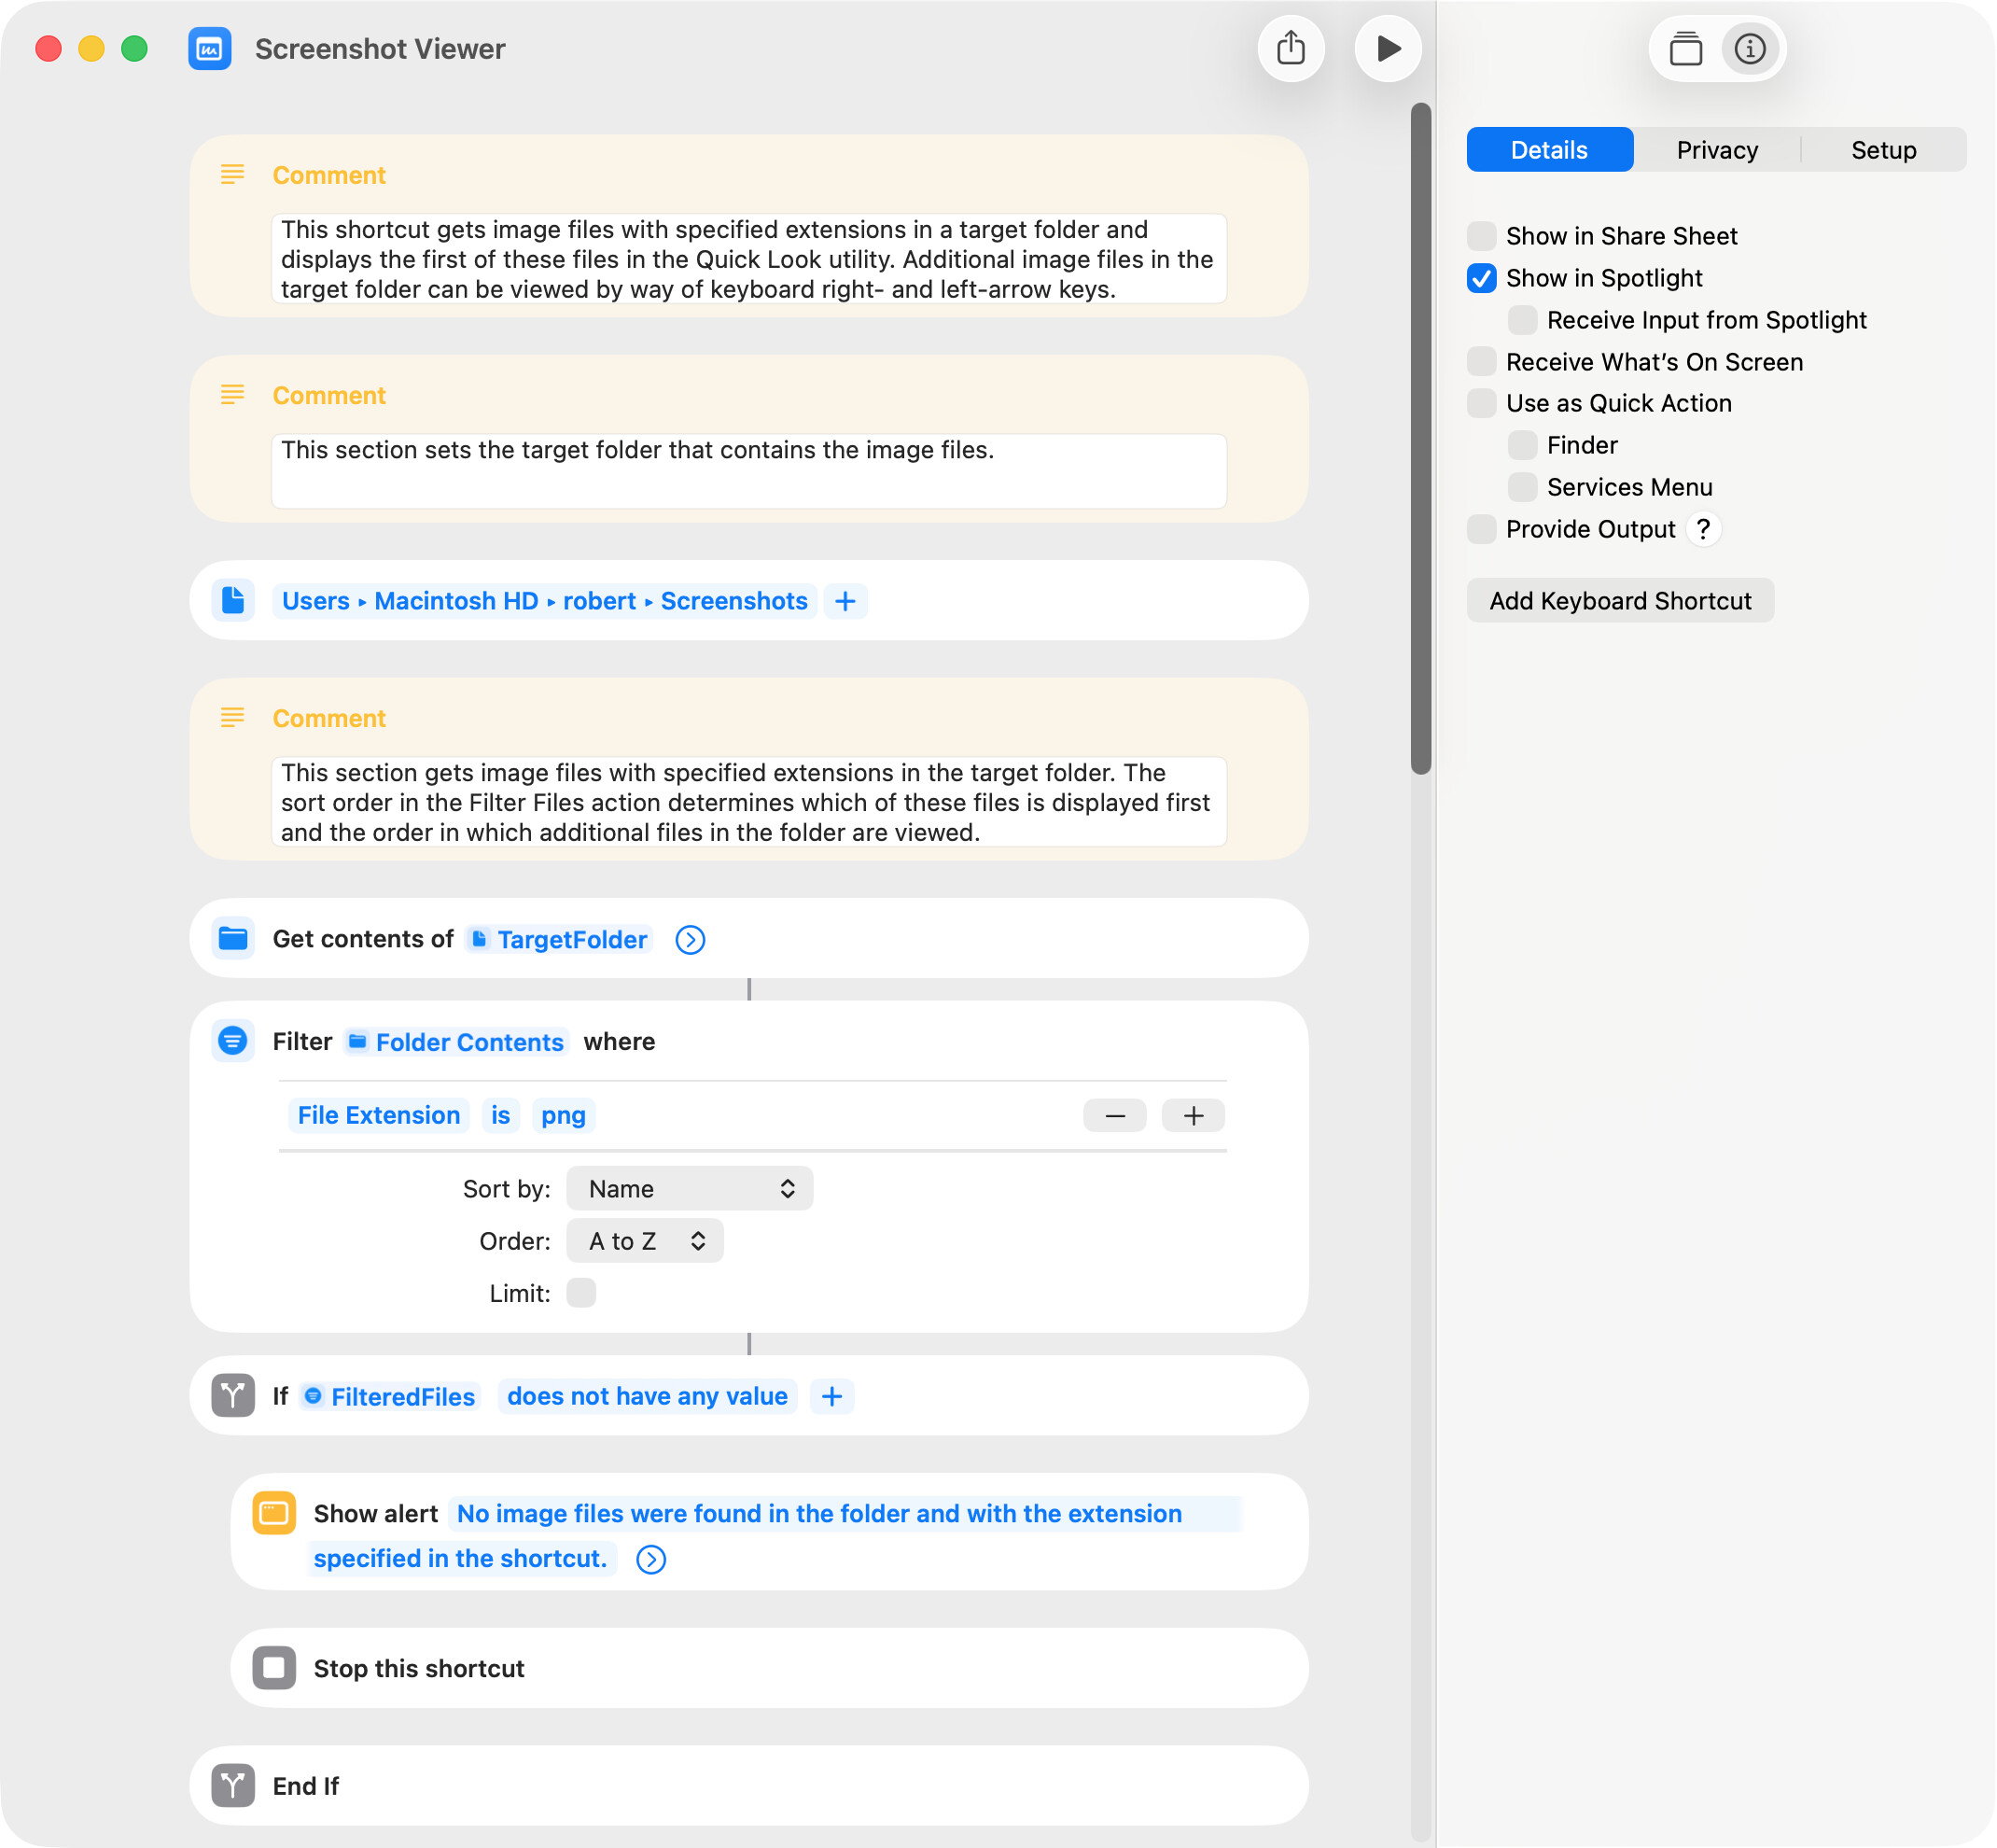Click the shortcut details info icon

[x=1749, y=49]
